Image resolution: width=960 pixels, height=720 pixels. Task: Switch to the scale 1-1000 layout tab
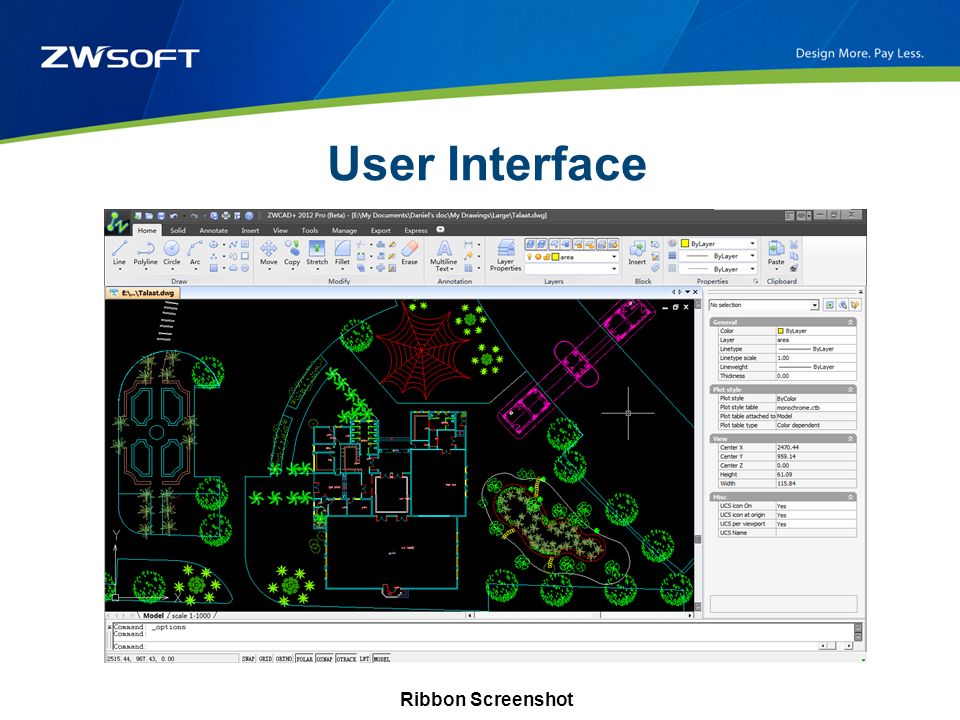pos(191,616)
